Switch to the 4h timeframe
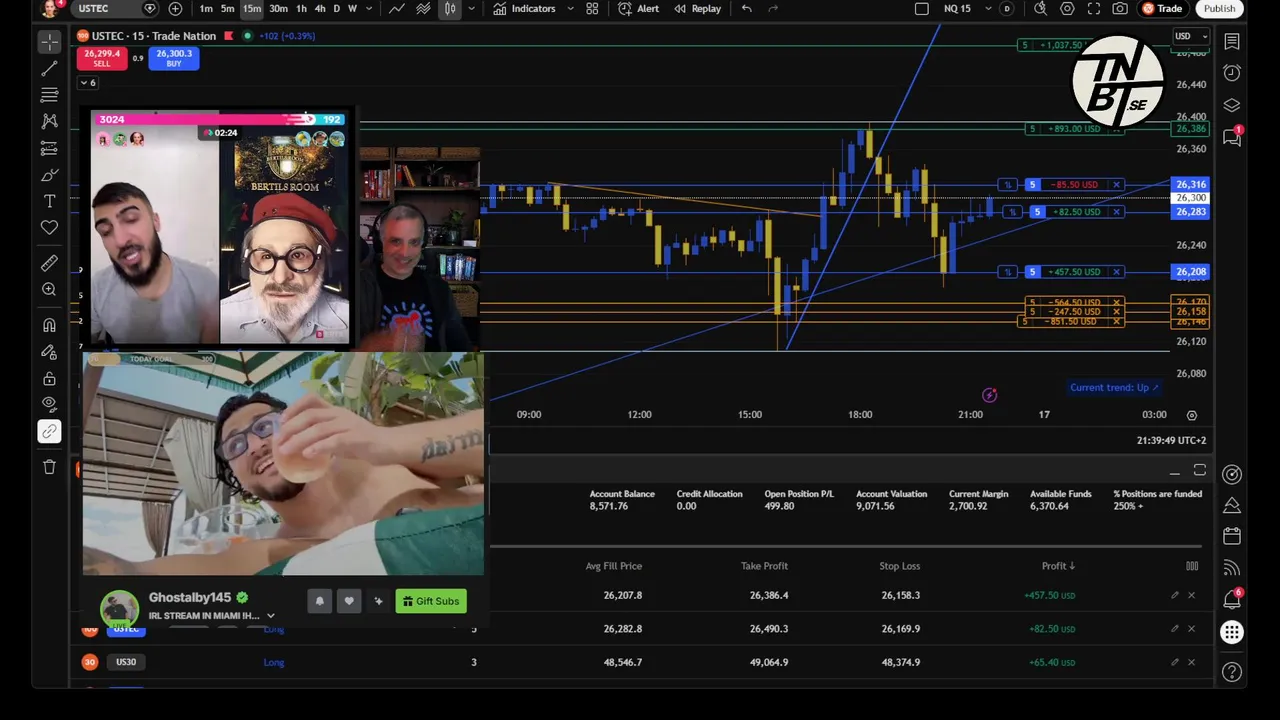The height and width of the screenshot is (720, 1280). tap(320, 9)
